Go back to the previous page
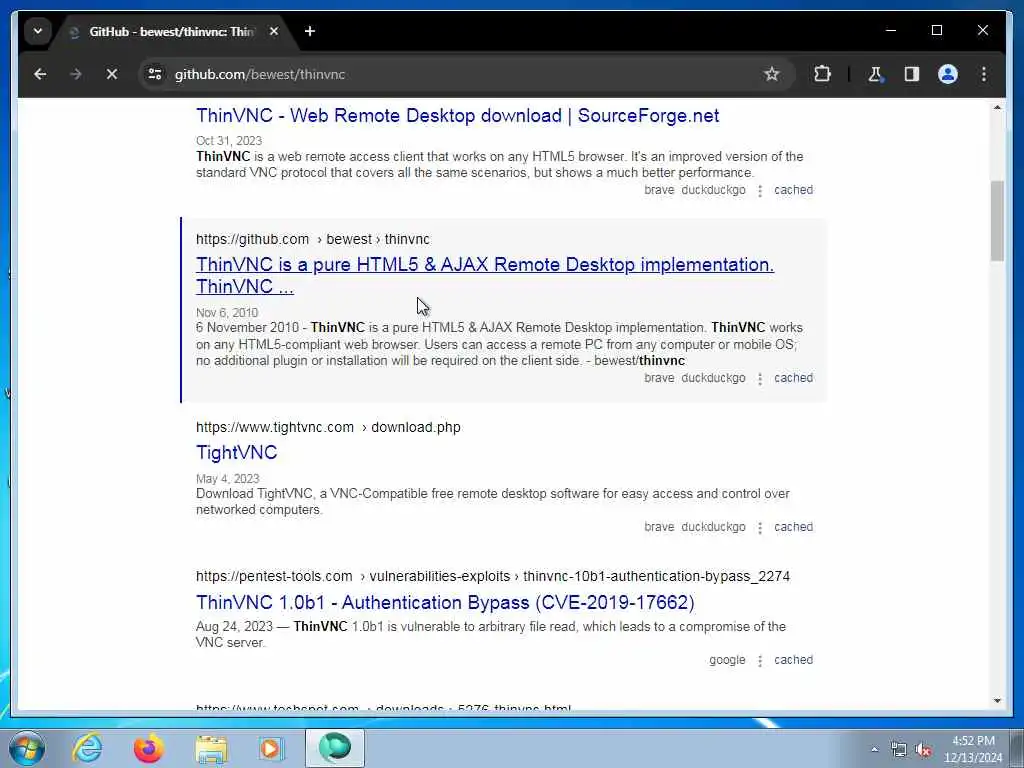 click(40, 74)
